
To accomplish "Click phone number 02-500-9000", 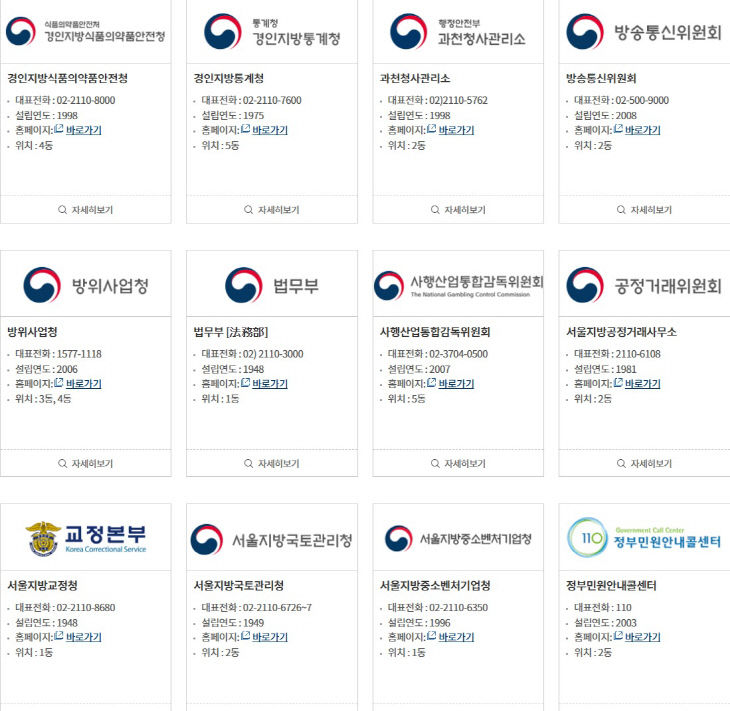I will tap(642, 100).
